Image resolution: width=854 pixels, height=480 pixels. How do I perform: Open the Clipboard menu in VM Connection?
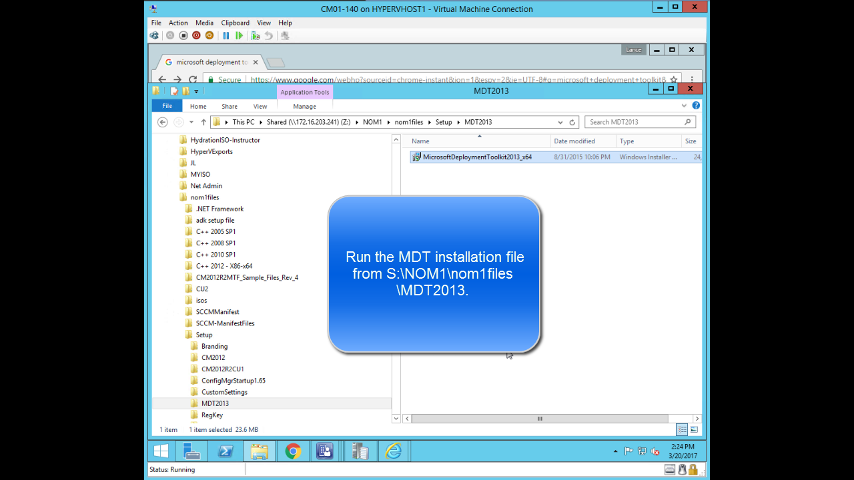tap(235, 22)
